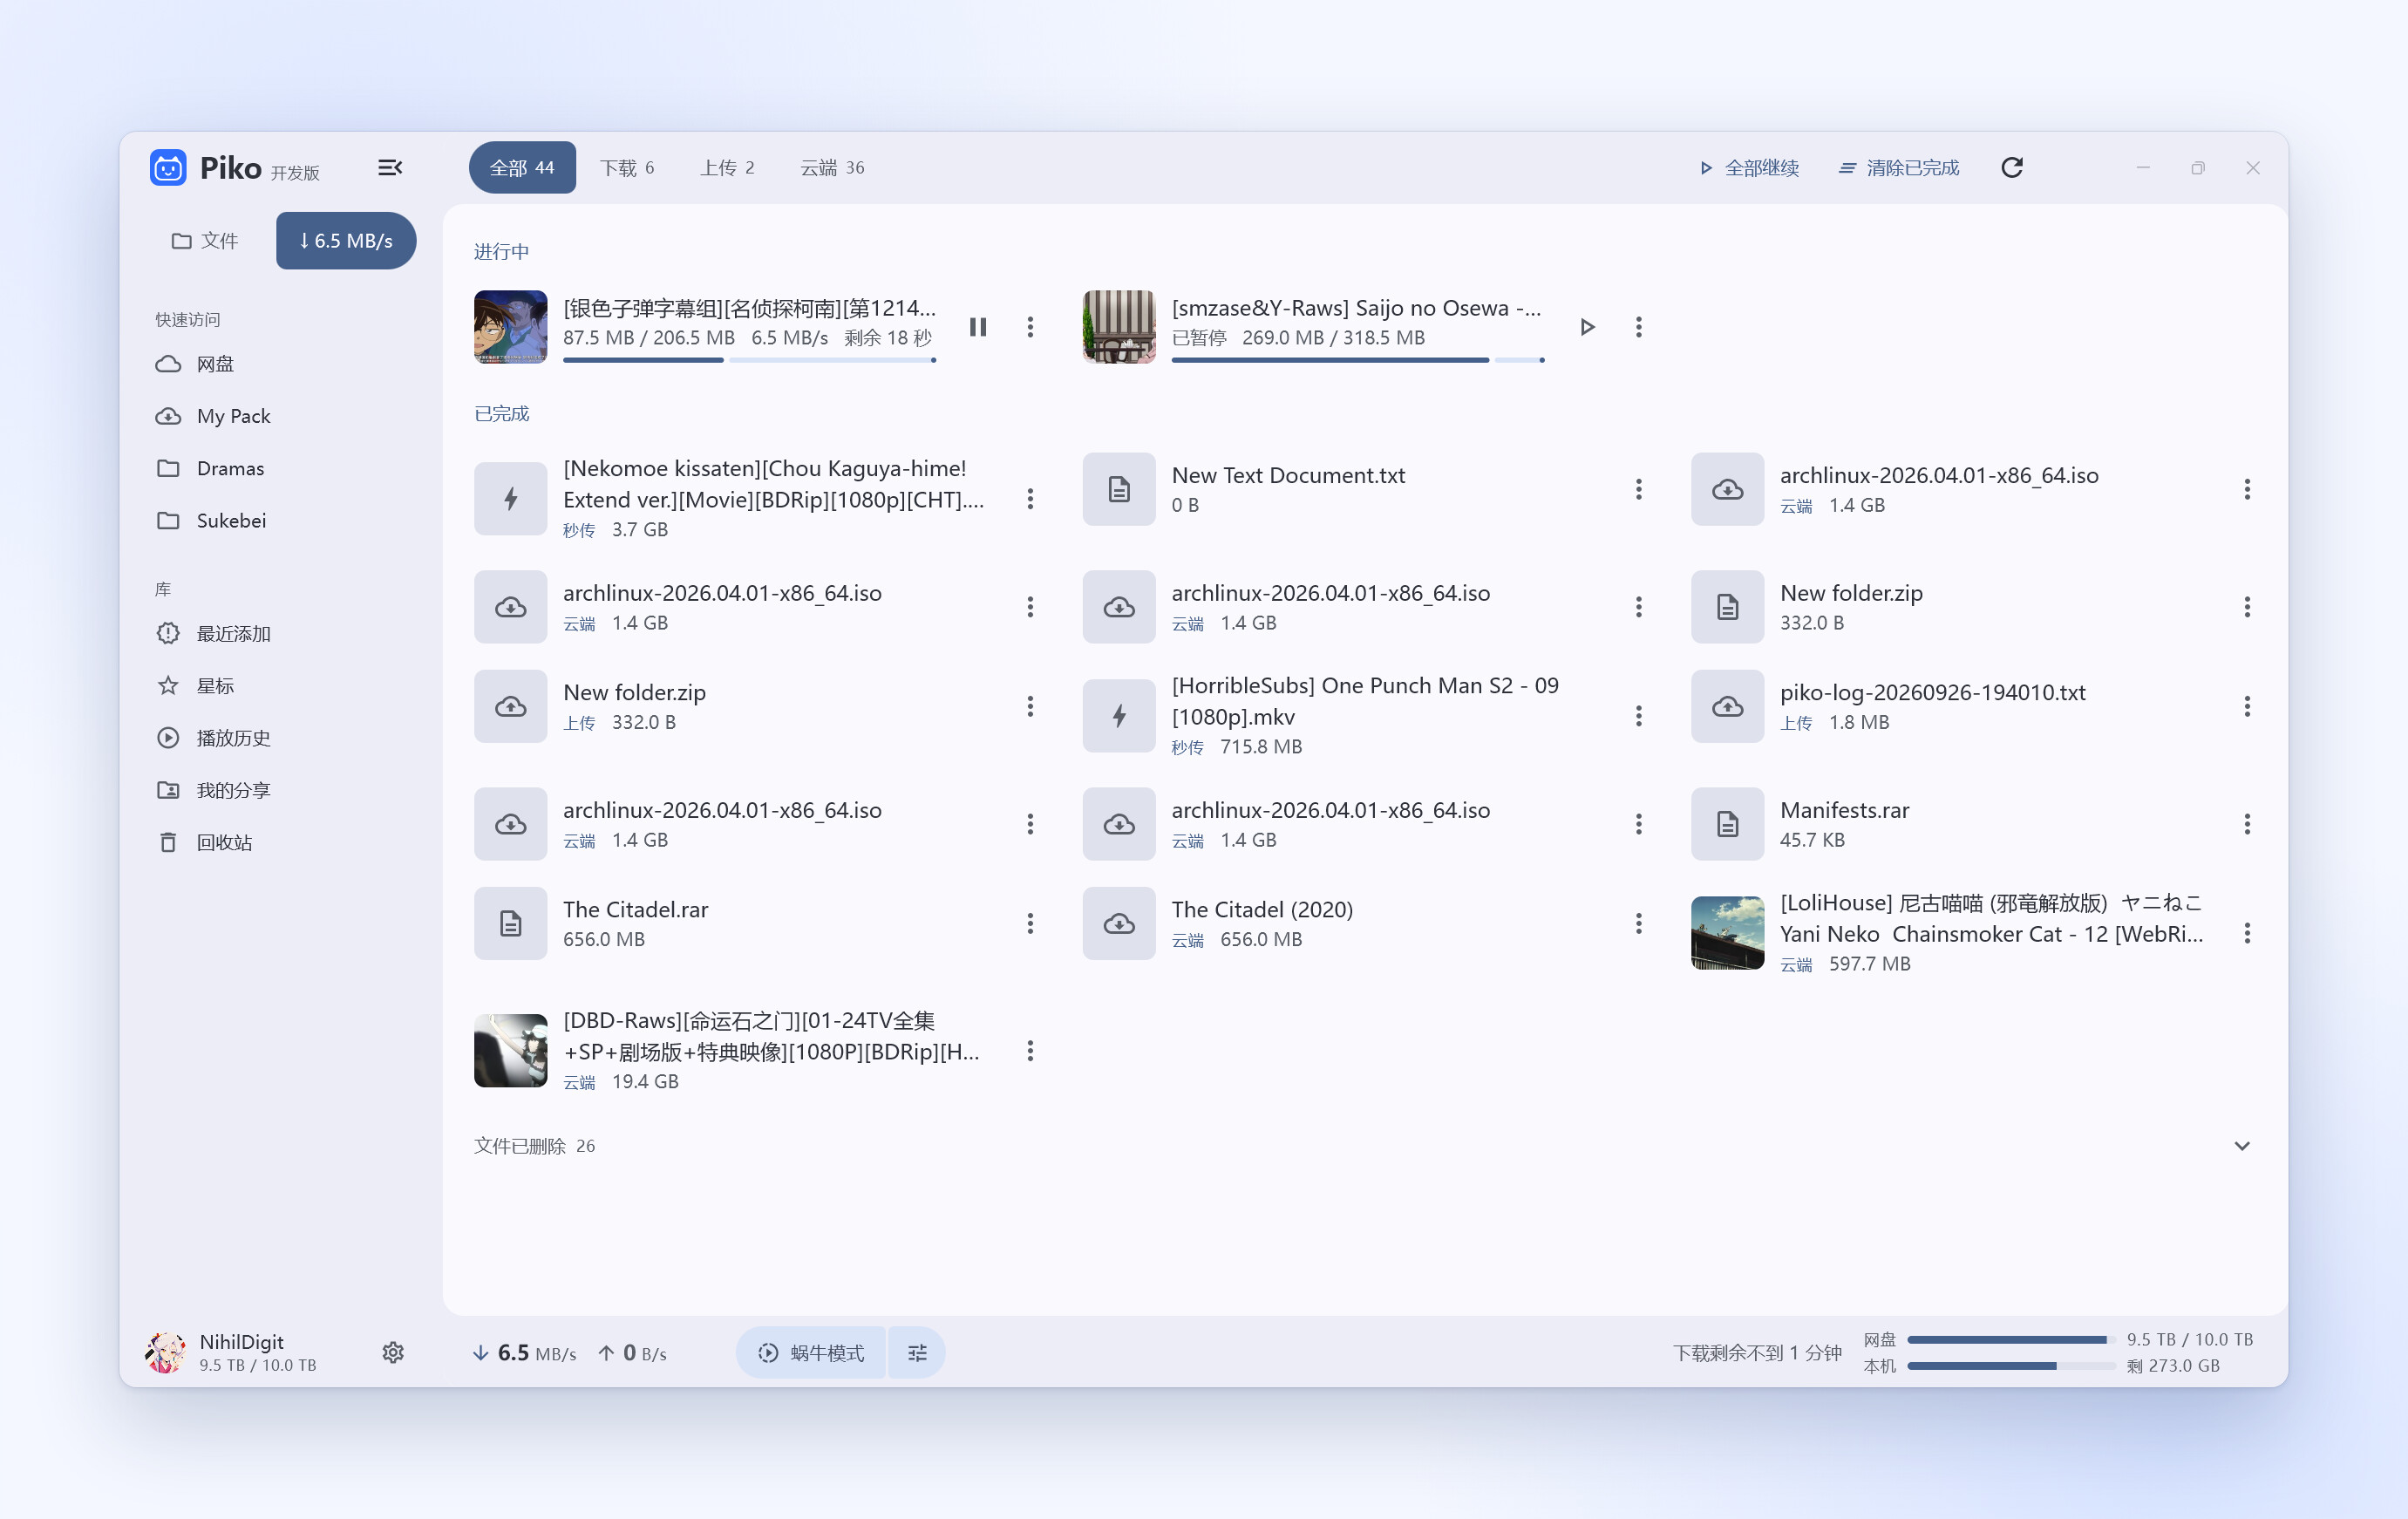Screen dimensions: 2408x1519
Task: Open more options for The Citadel (2020)
Action: (1638, 923)
